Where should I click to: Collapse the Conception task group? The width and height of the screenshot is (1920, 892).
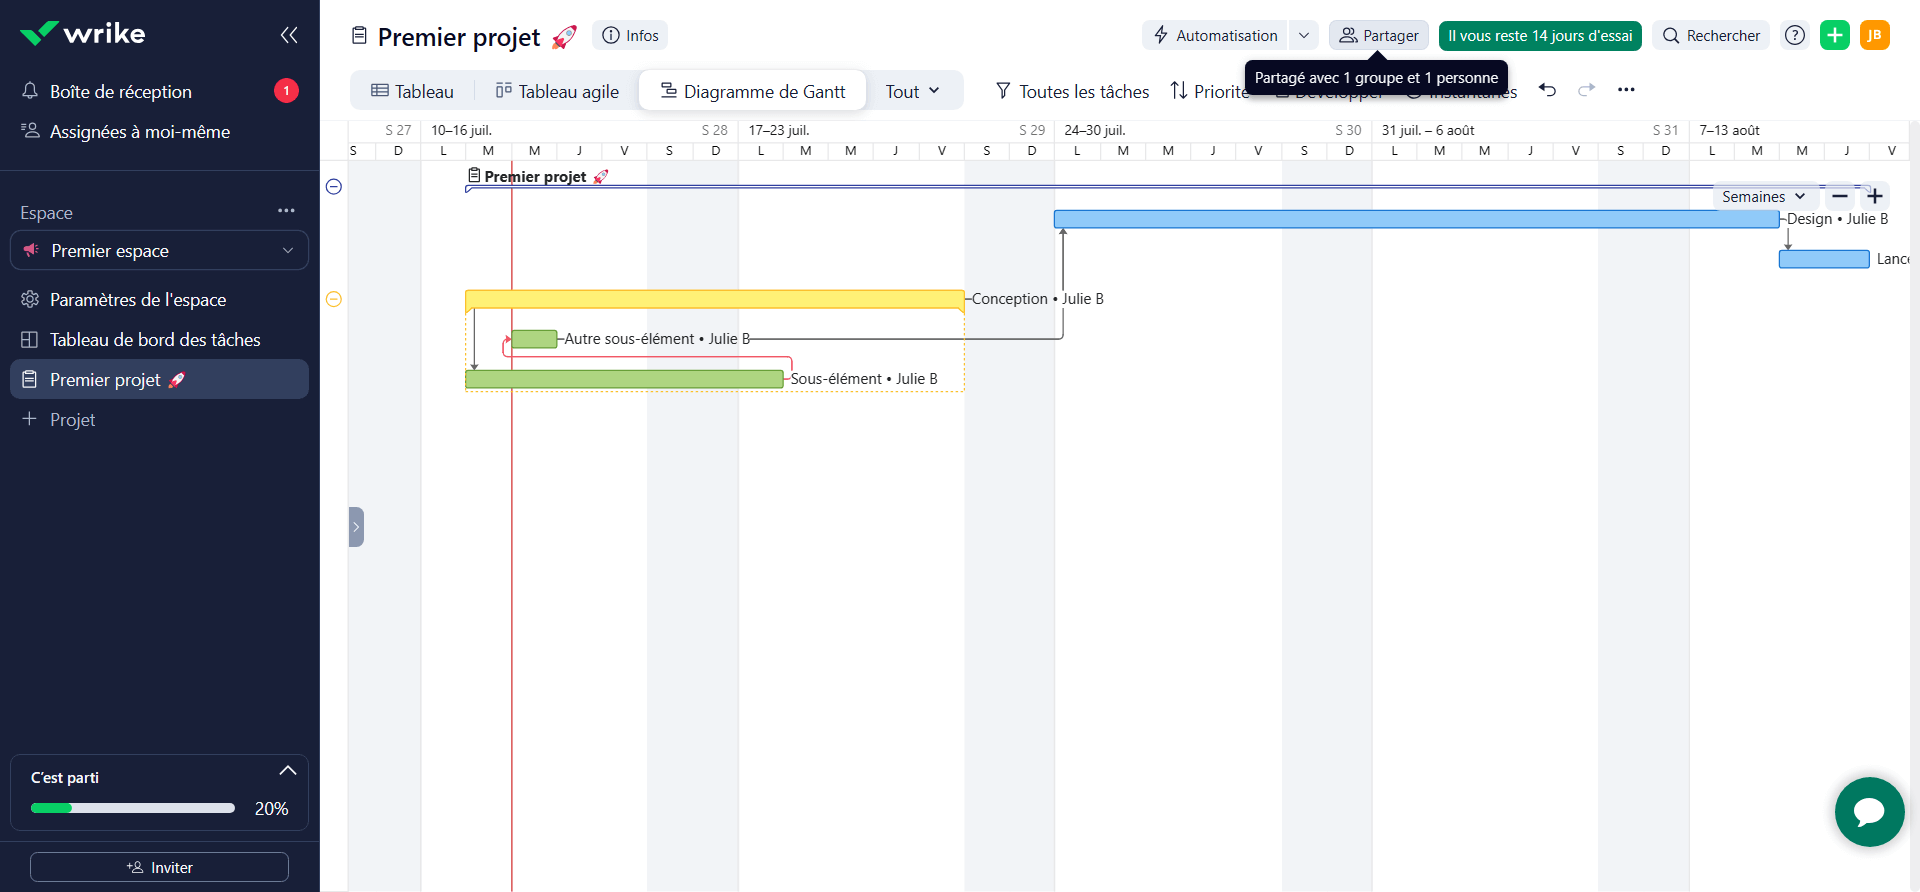click(x=334, y=299)
